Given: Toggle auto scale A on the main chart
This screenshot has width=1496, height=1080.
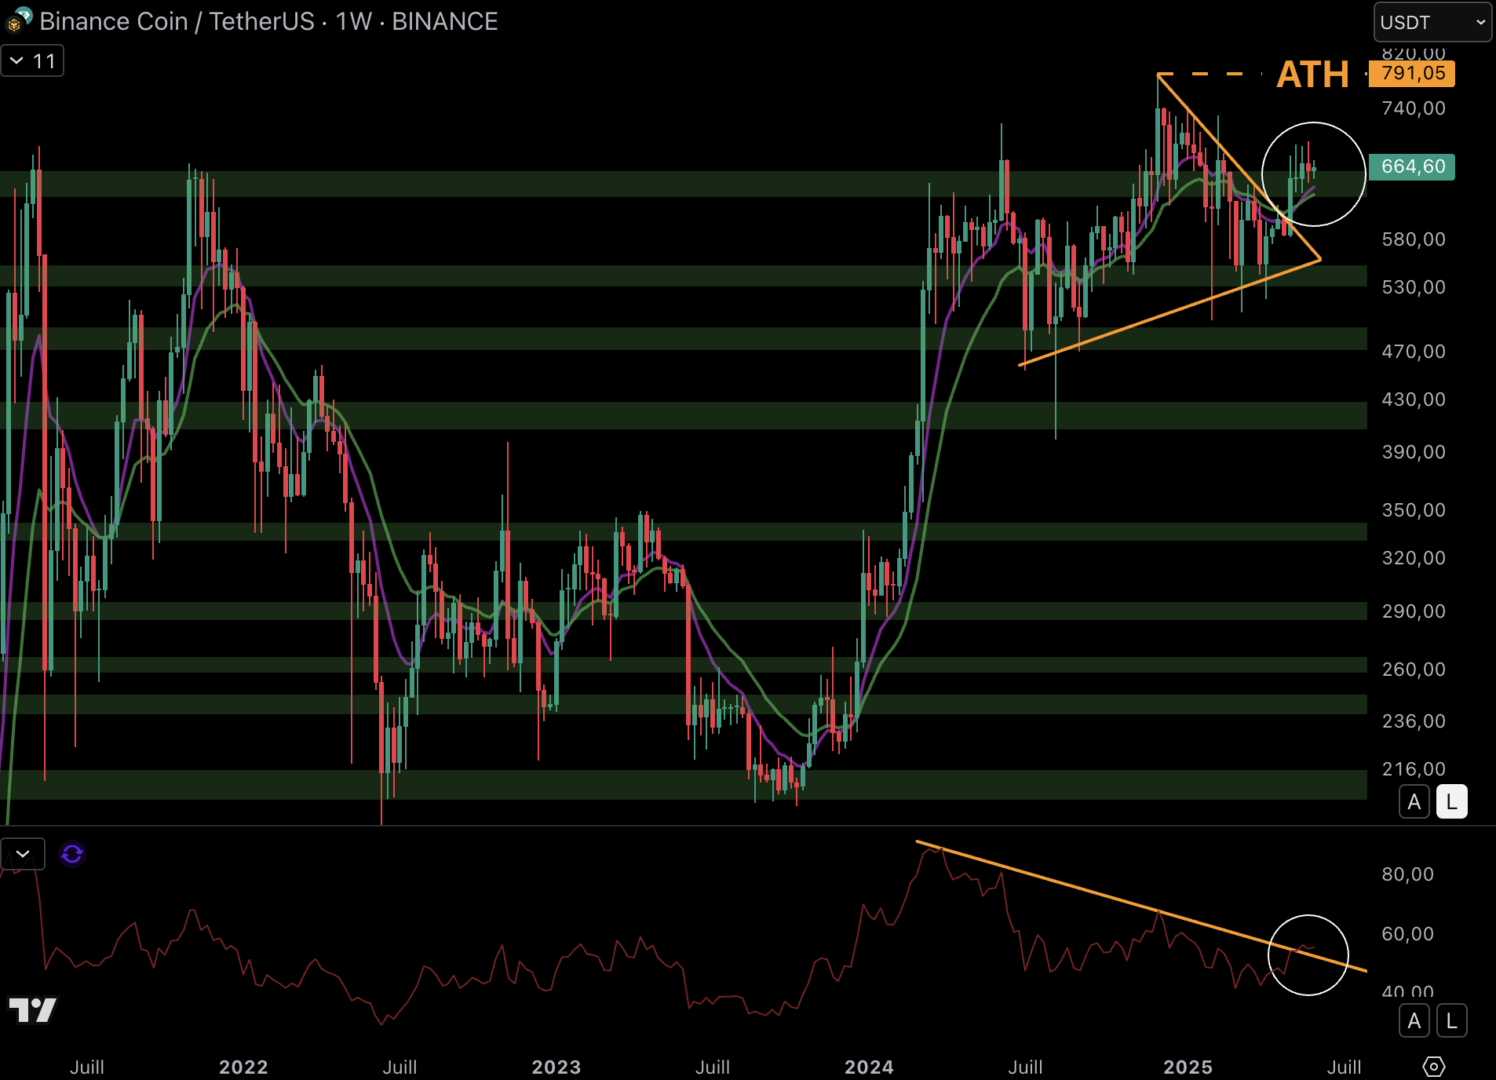Looking at the screenshot, I should 1414,802.
